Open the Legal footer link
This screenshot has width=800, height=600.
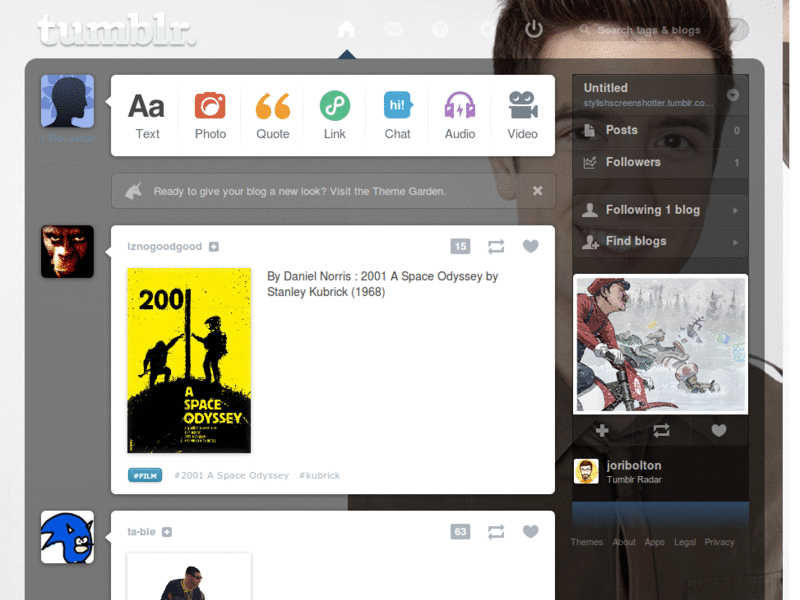(x=685, y=542)
